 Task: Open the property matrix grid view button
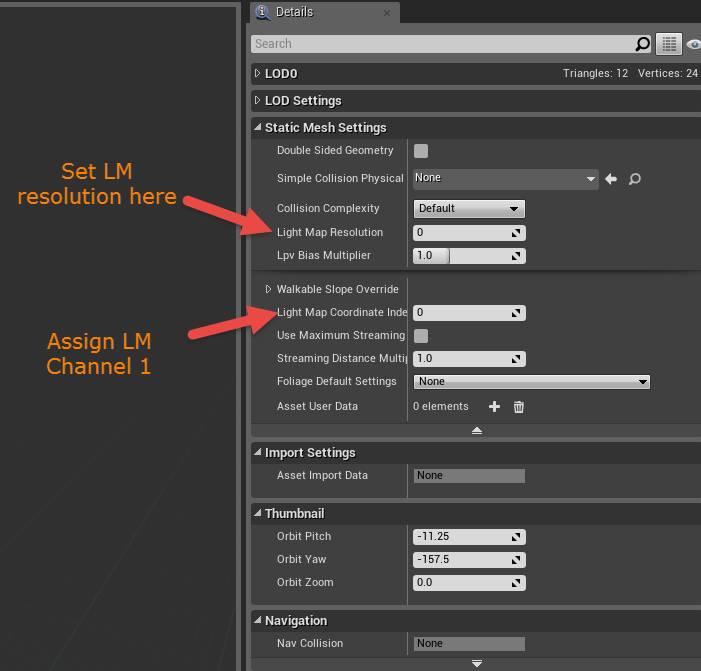coord(669,44)
